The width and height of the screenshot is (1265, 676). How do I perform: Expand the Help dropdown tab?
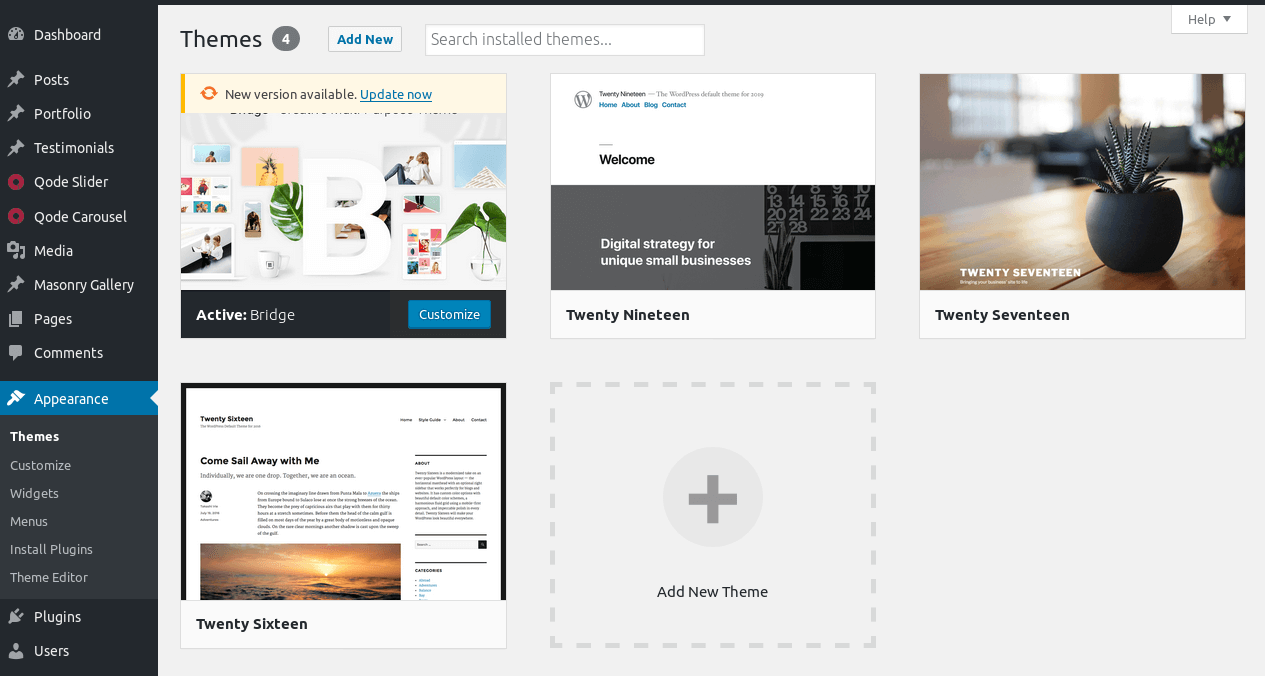[x=1209, y=20]
